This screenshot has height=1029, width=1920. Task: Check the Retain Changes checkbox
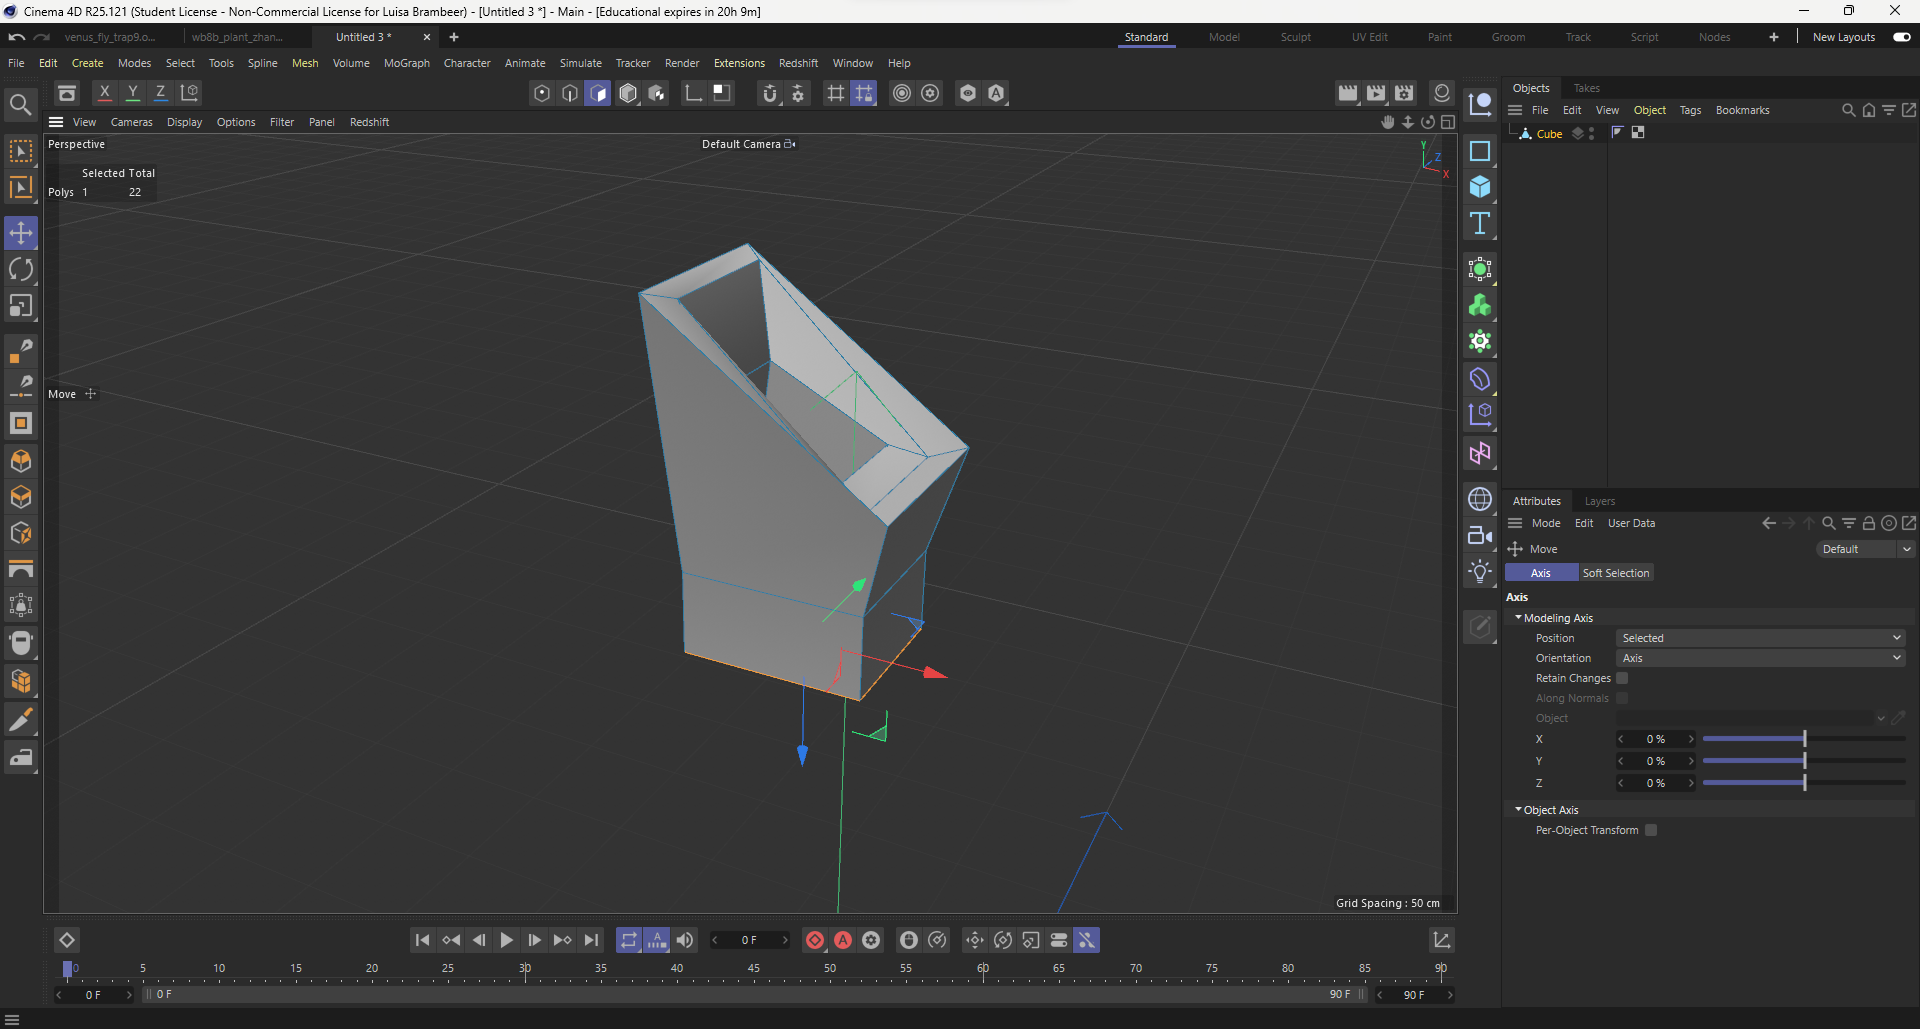[x=1622, y=678]
